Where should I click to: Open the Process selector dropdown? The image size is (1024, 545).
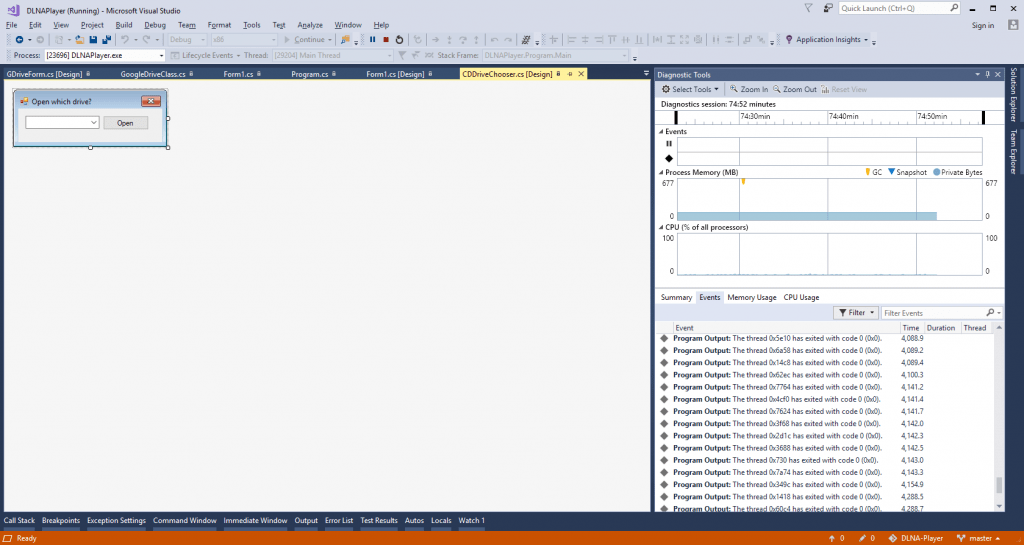pos(161,55)
